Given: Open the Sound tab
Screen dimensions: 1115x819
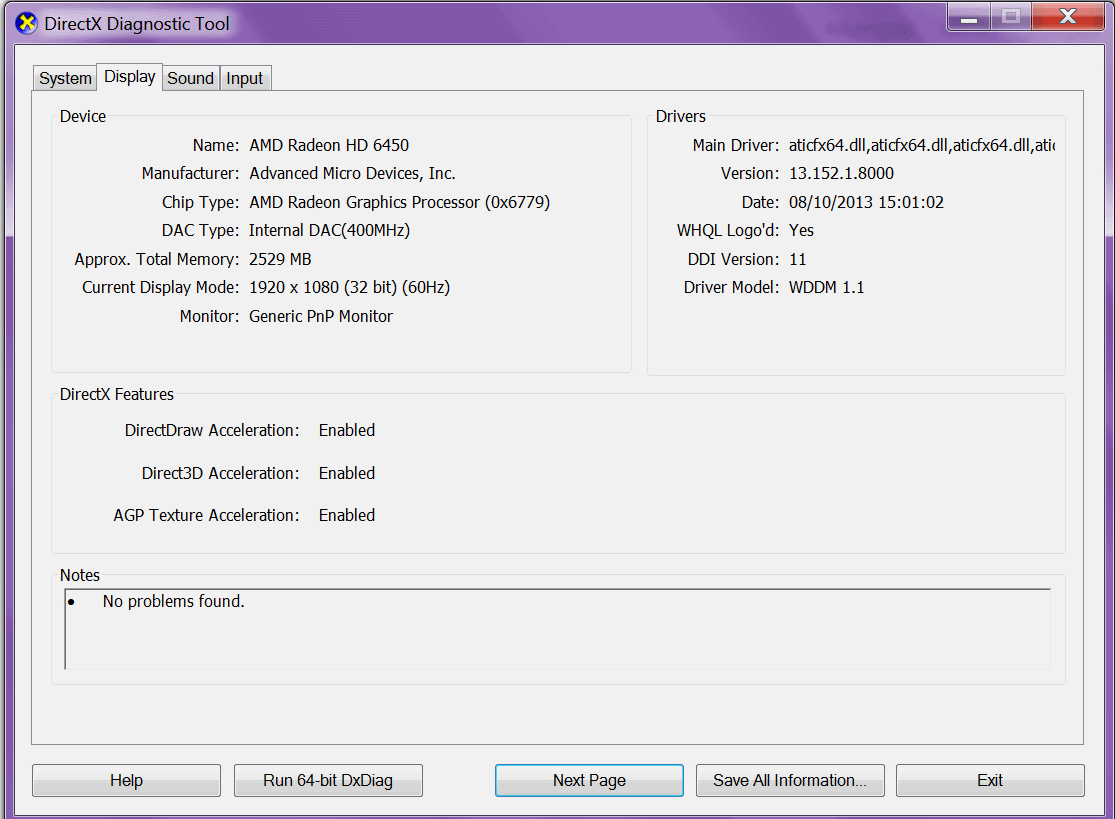Looking at the screenshot, I should [x=191, y=78].
